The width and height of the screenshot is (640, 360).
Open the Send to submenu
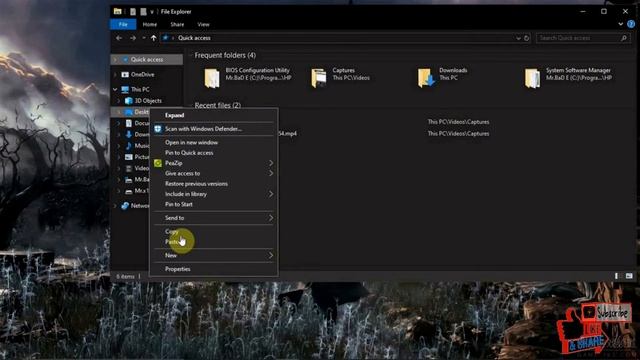(214, 218)
